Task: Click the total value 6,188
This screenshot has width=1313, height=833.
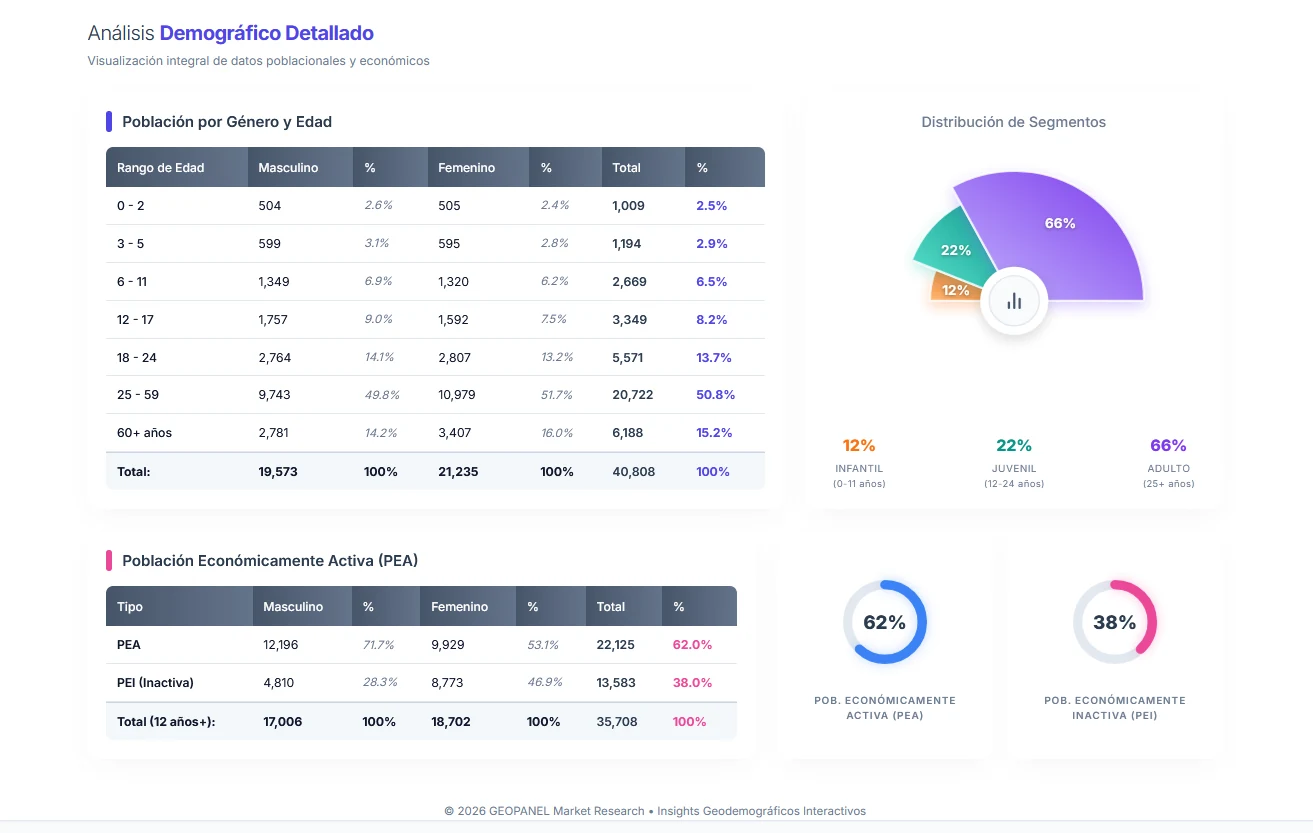Action: pos(628,433)
